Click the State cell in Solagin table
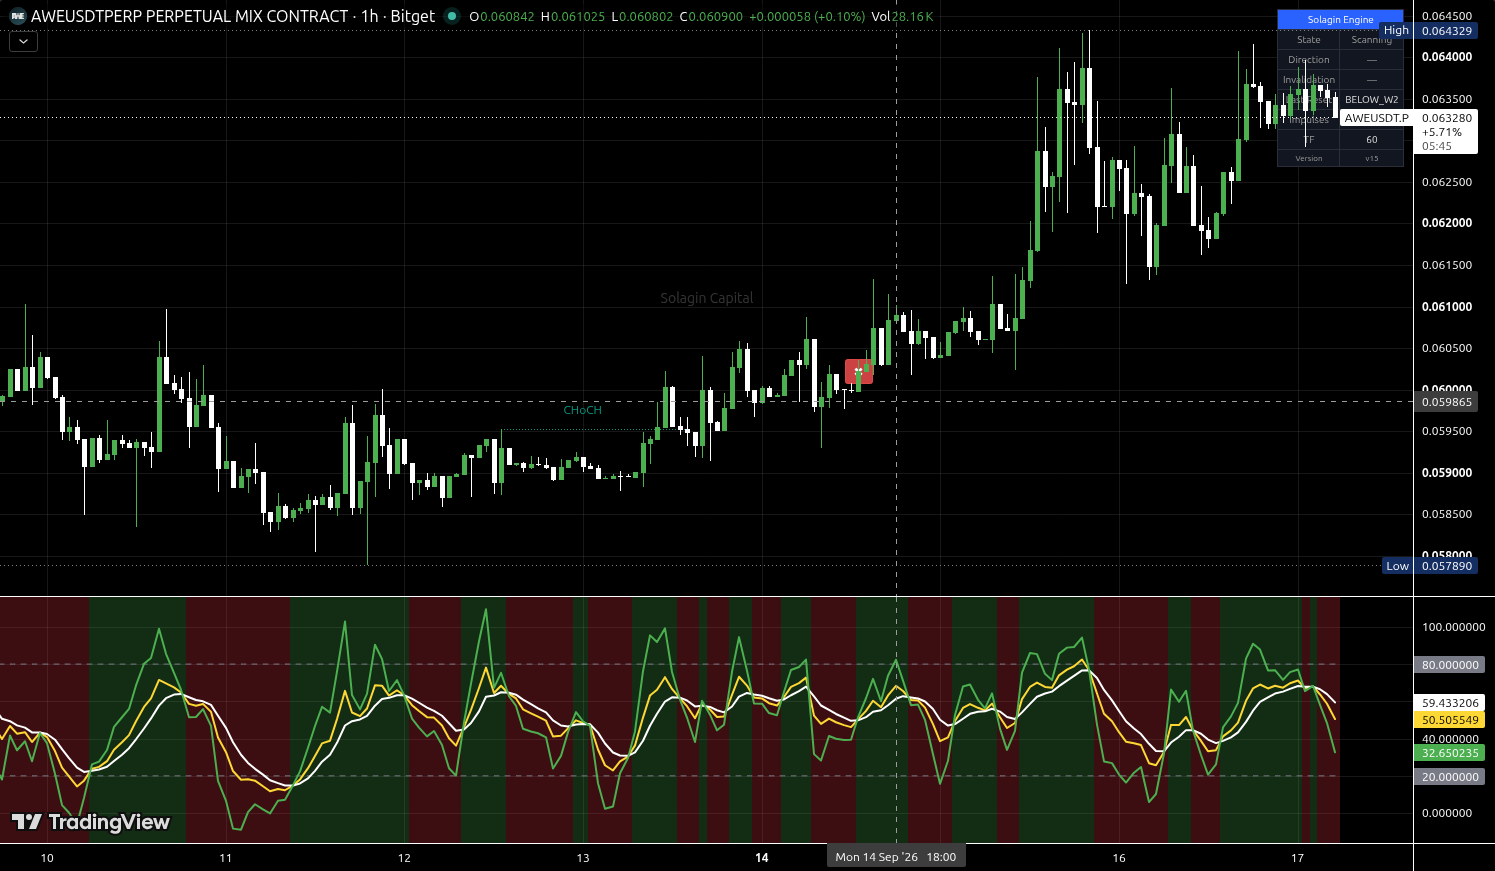The width and height of the screenshot is (1495, 871). 1309,40
